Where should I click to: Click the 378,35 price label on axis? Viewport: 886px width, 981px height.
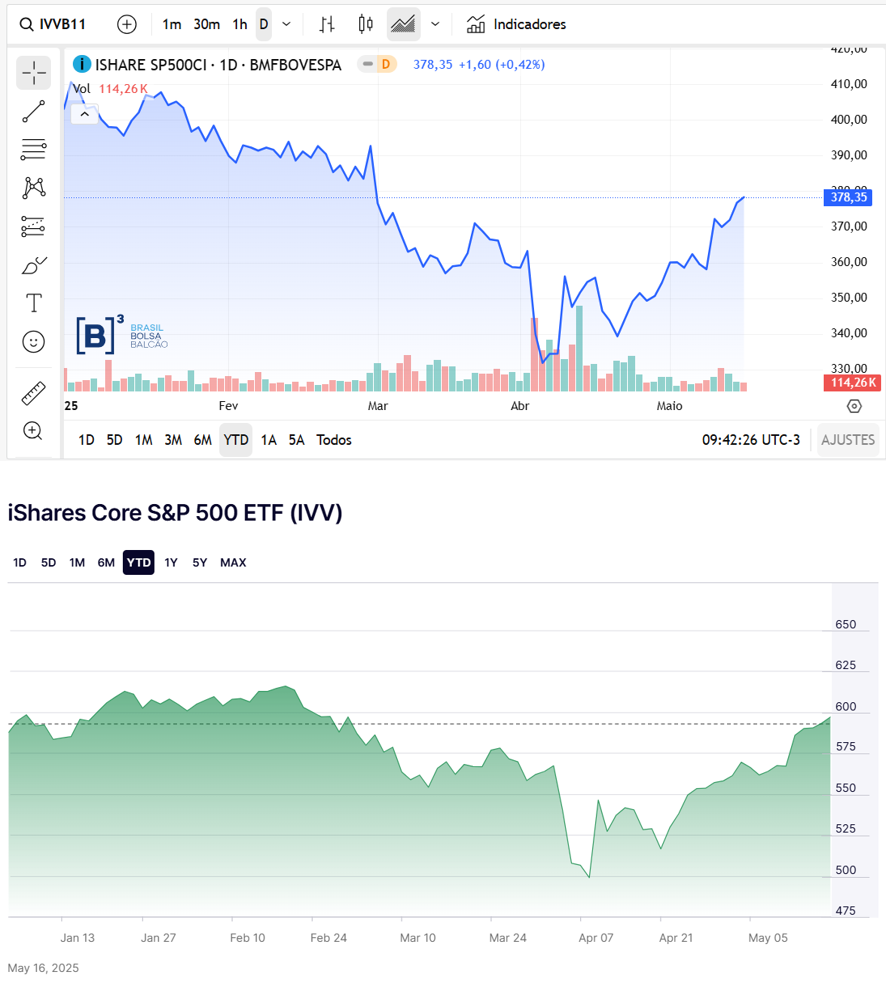click(x=850, y=198)
